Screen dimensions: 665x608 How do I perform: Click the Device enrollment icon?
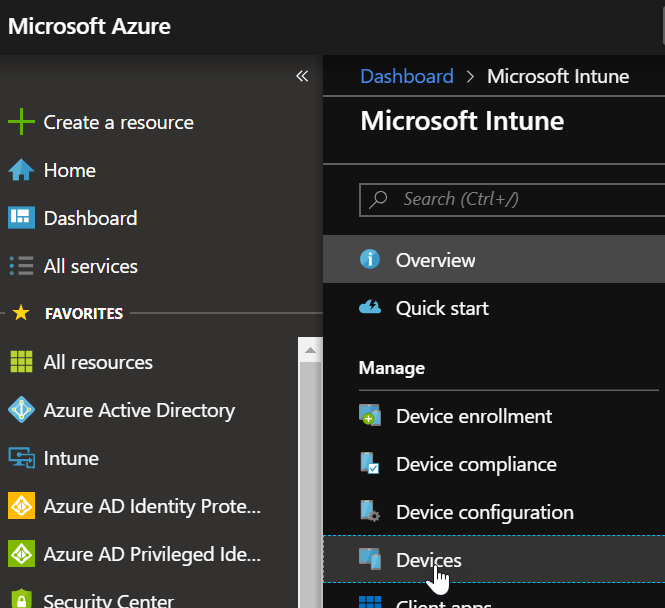click(x=370, y=416)
